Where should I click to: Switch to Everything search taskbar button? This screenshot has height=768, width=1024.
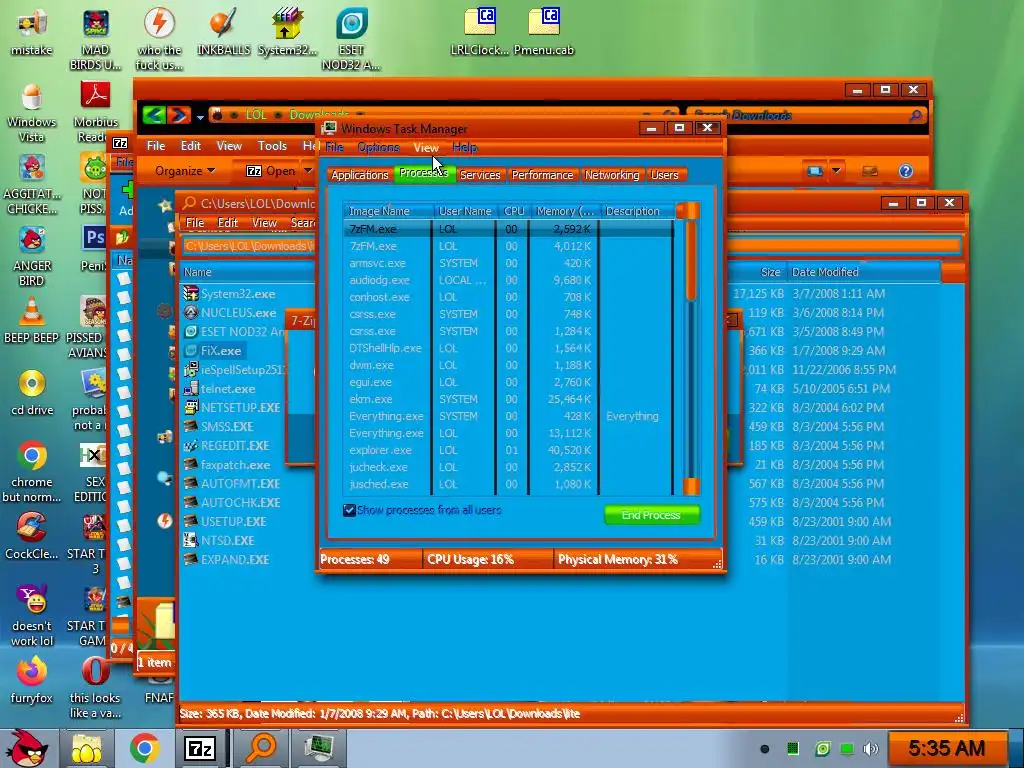coord(259,748)
